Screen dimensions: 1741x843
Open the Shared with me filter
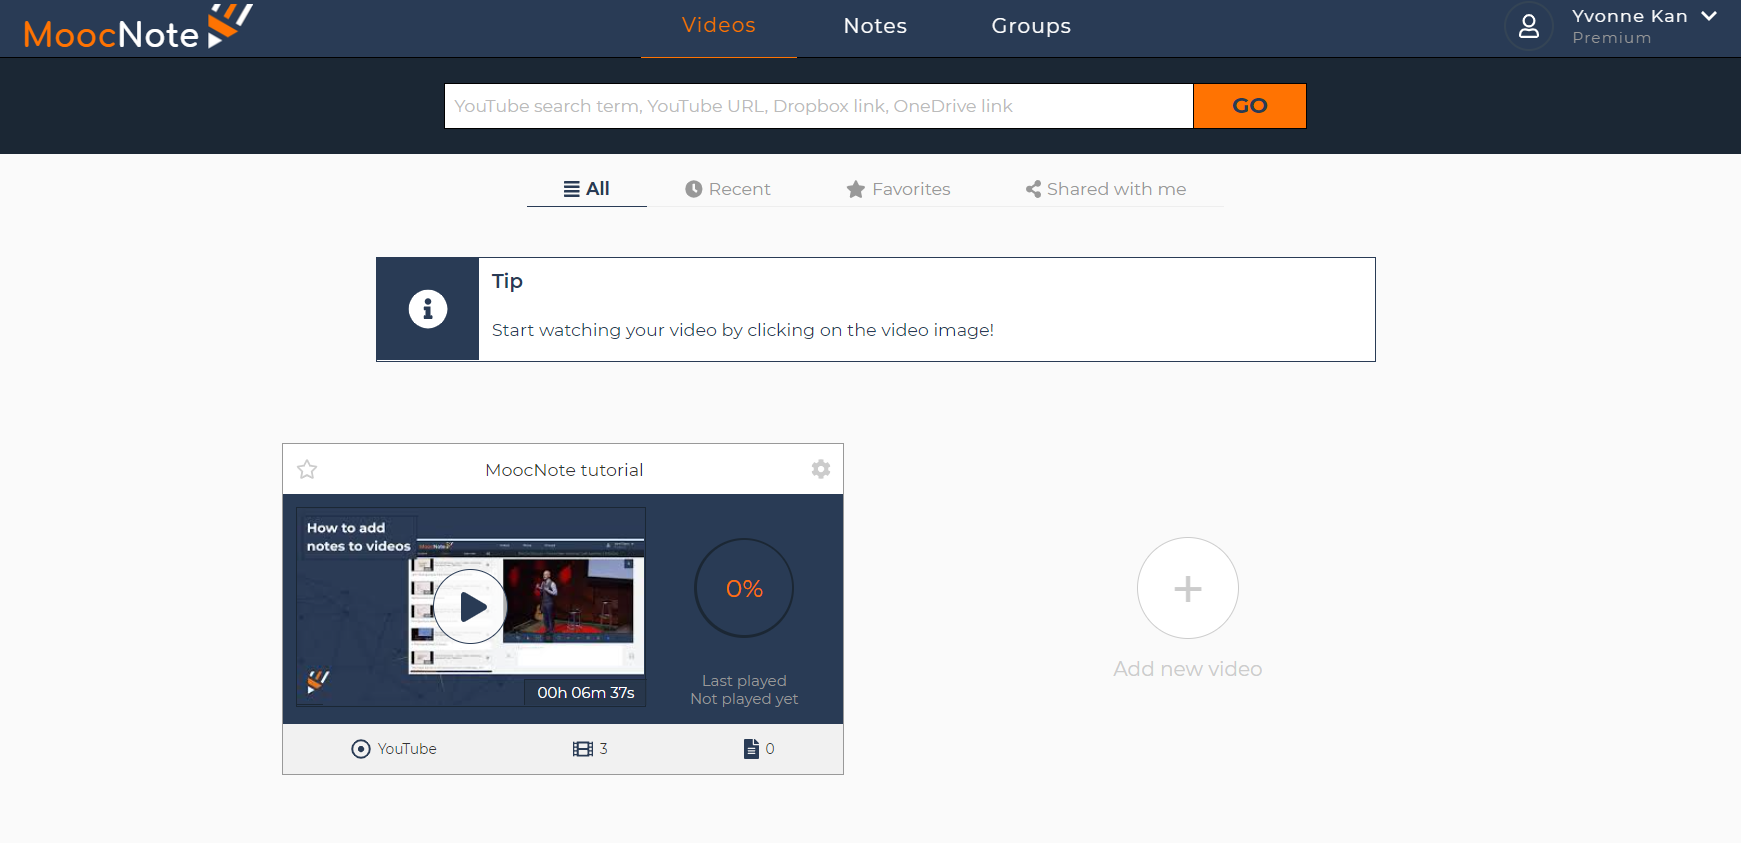click(x=1105, y=189)
